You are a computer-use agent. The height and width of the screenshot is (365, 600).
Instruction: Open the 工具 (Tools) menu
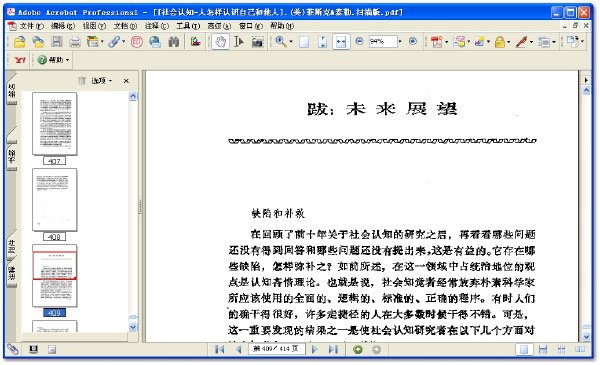(188, 26)
